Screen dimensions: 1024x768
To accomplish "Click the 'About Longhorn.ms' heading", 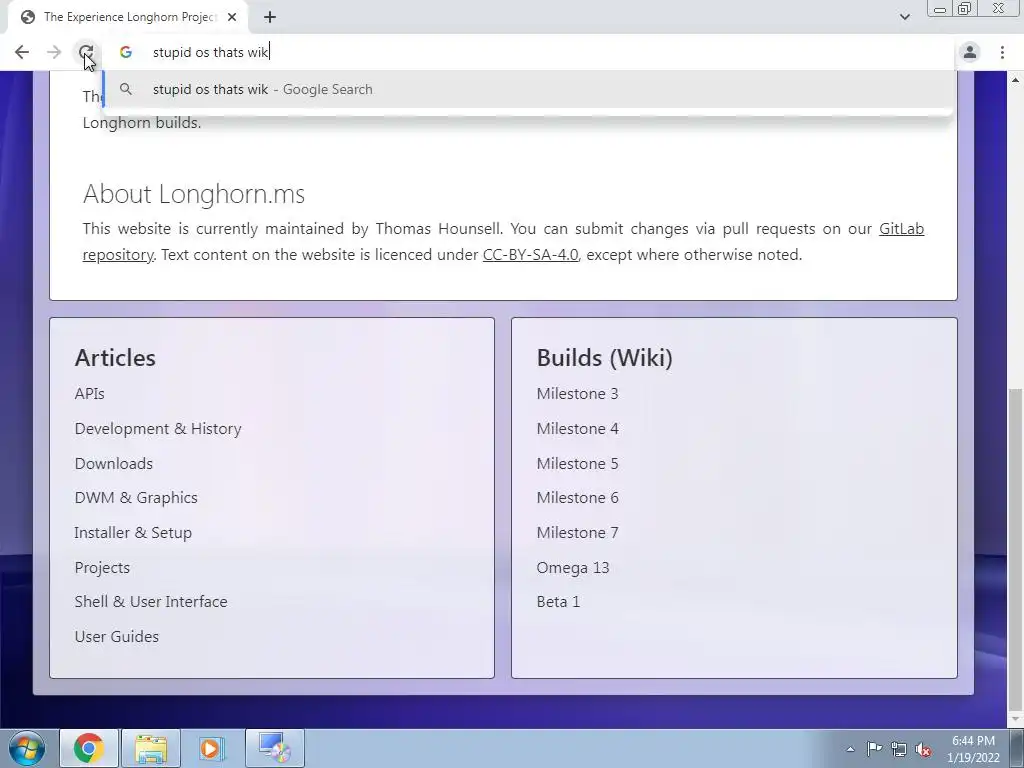I will [194, 194].
